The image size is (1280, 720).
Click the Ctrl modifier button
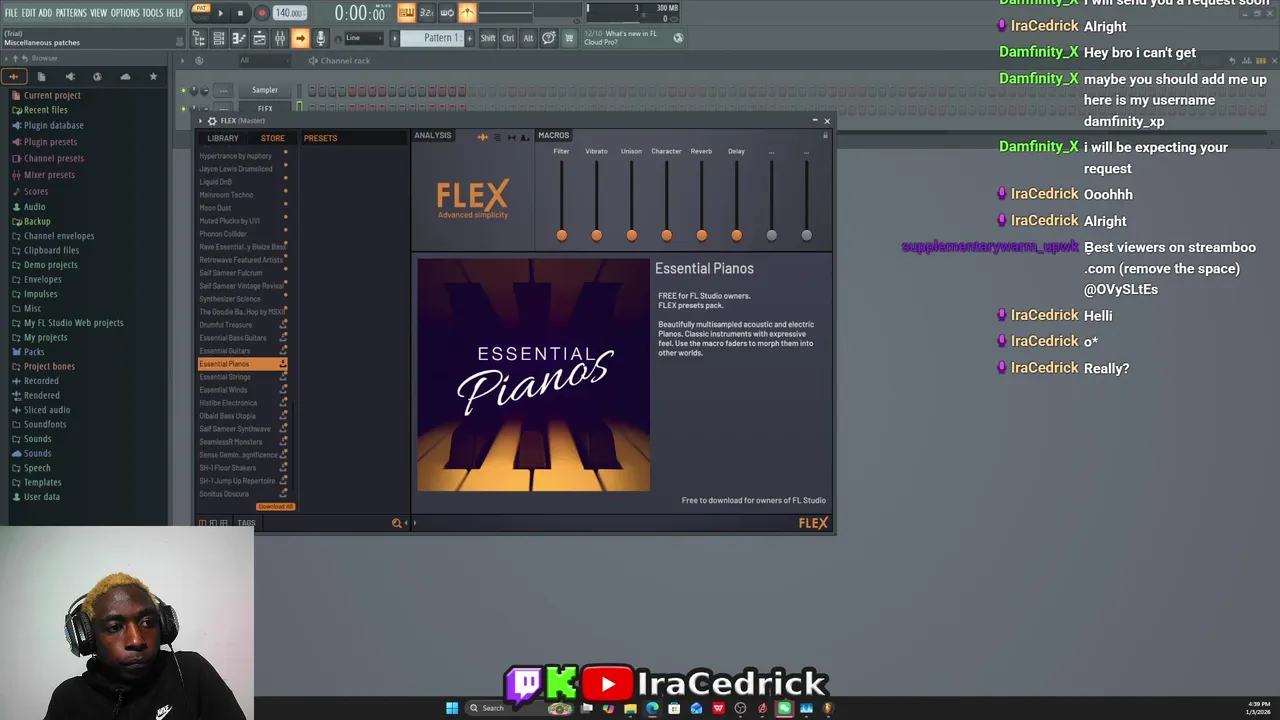508,38
